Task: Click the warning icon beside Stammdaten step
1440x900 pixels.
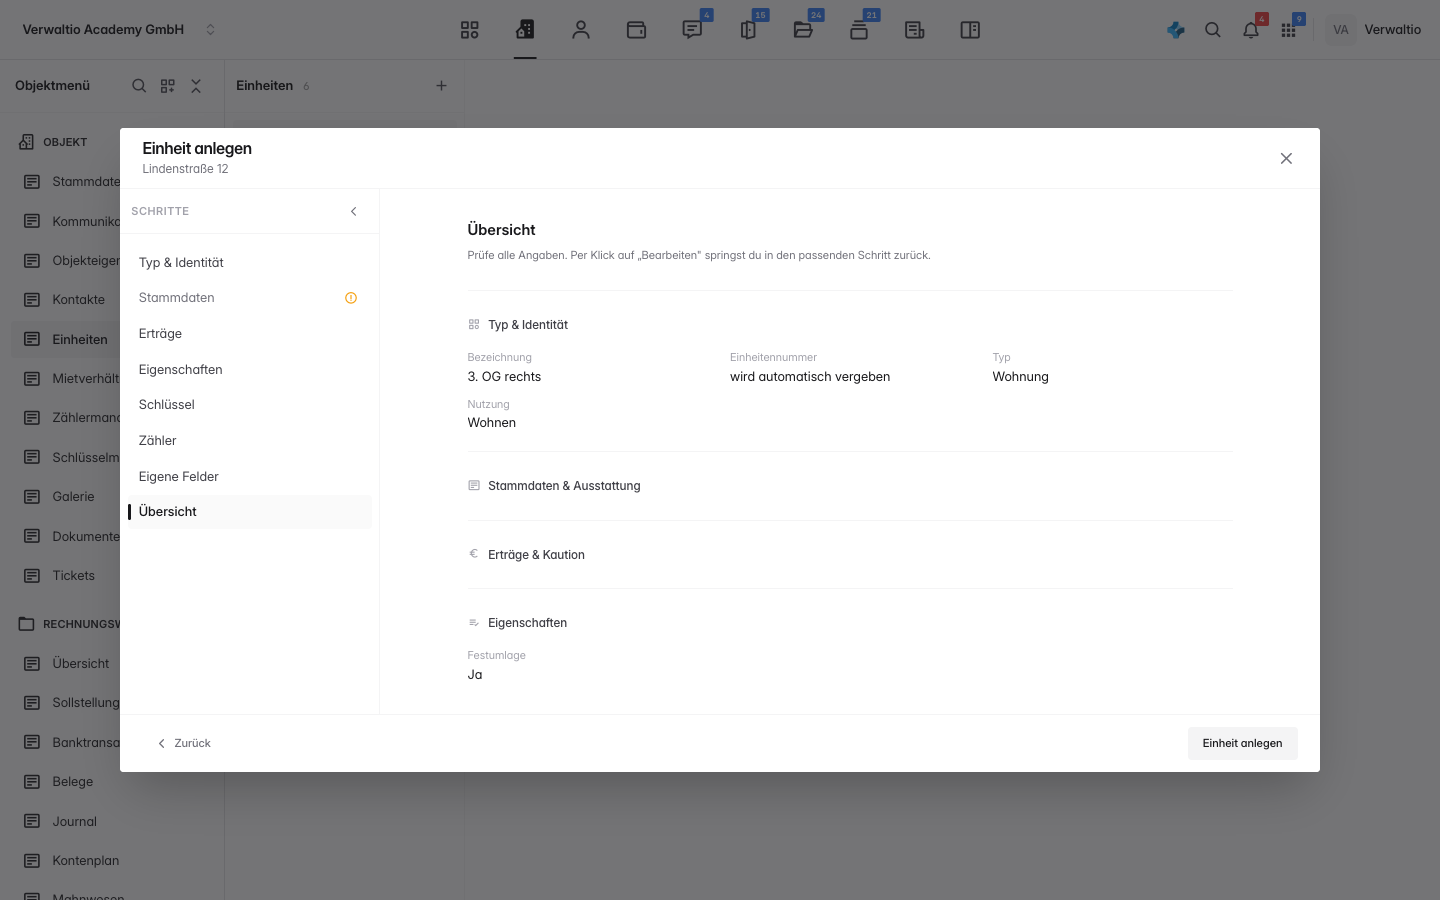Action: tap(351, 298)
